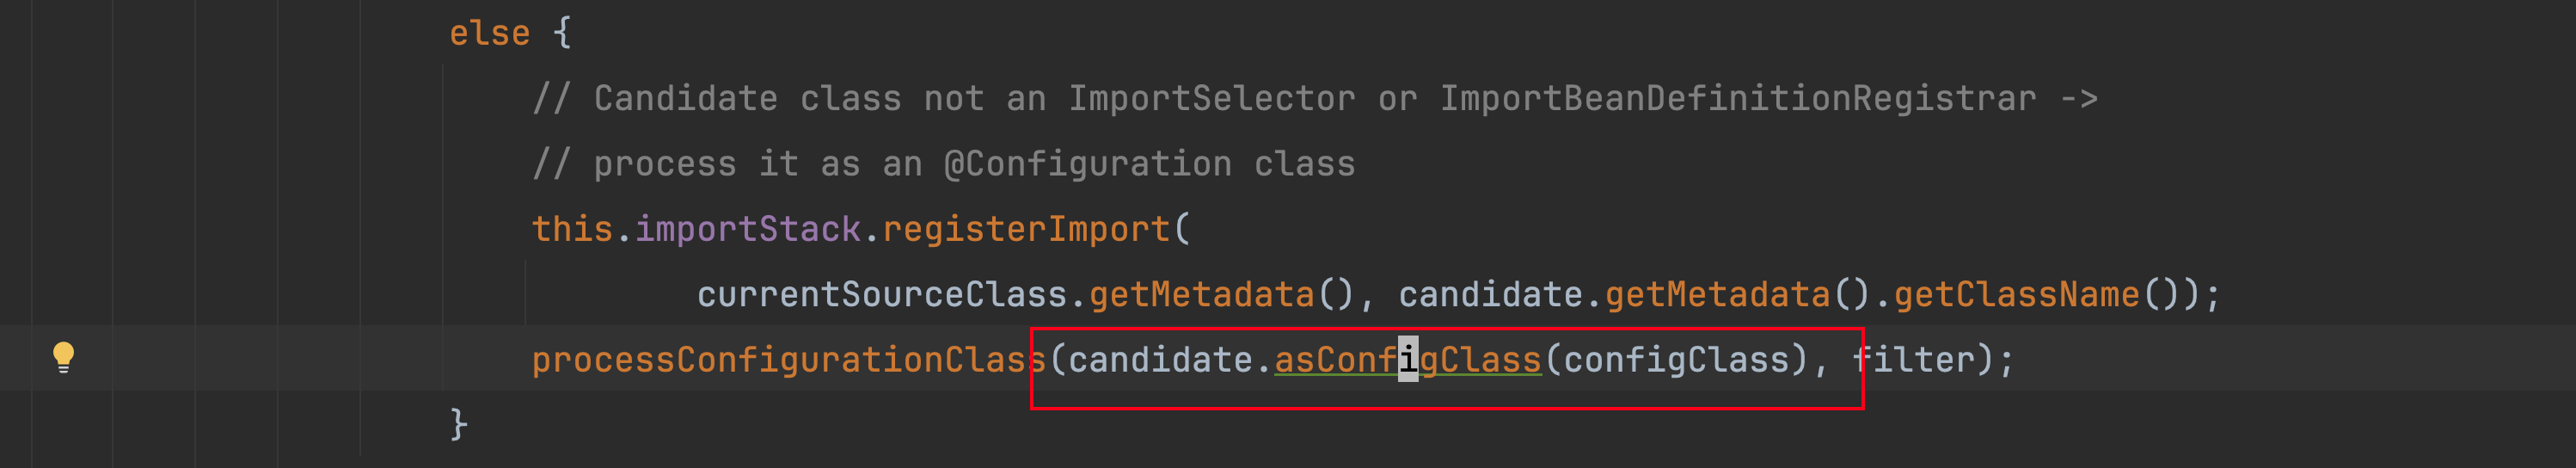Click the registerImport method call
This screenshot has width=2576, height=468.
coord(1026,229)
